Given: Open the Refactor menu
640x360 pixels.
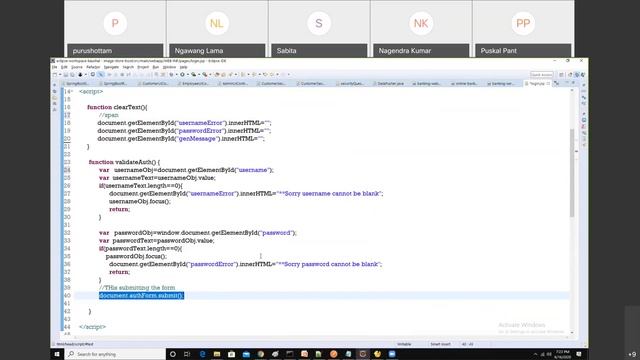Looking at the screenshot, I should coord(93,67).
